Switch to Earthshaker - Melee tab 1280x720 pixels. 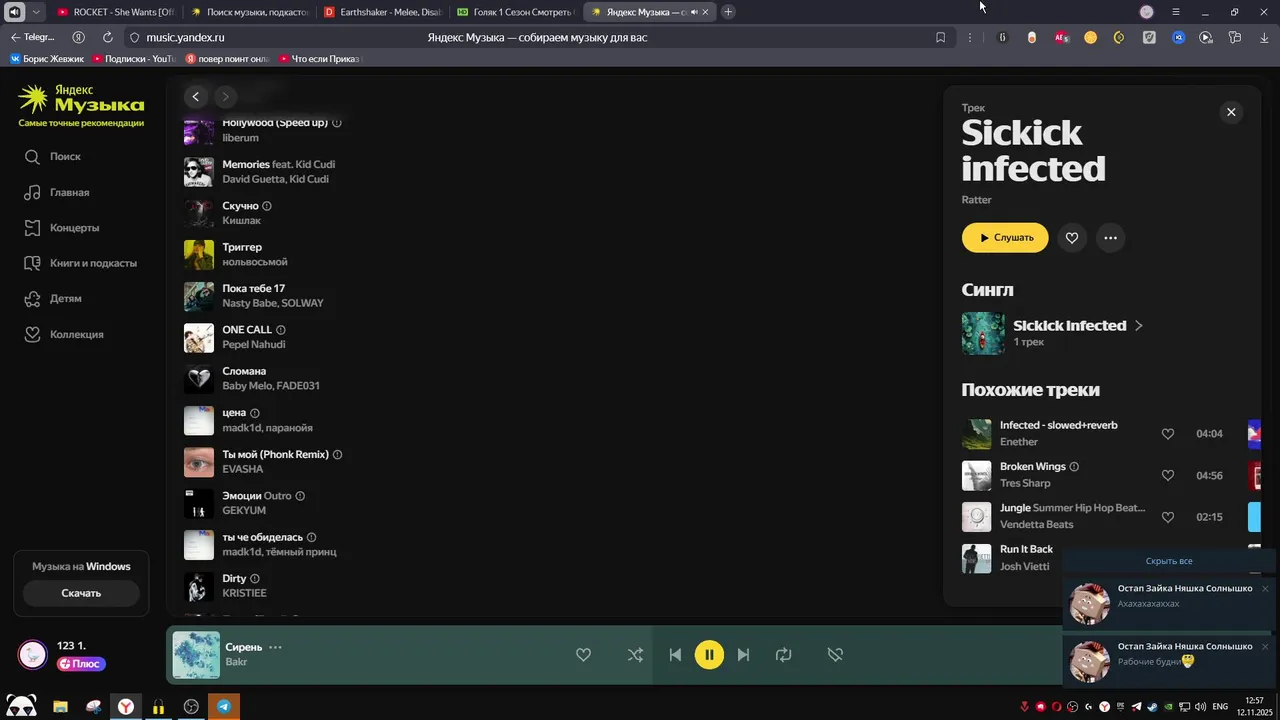[x=383, y=12]
